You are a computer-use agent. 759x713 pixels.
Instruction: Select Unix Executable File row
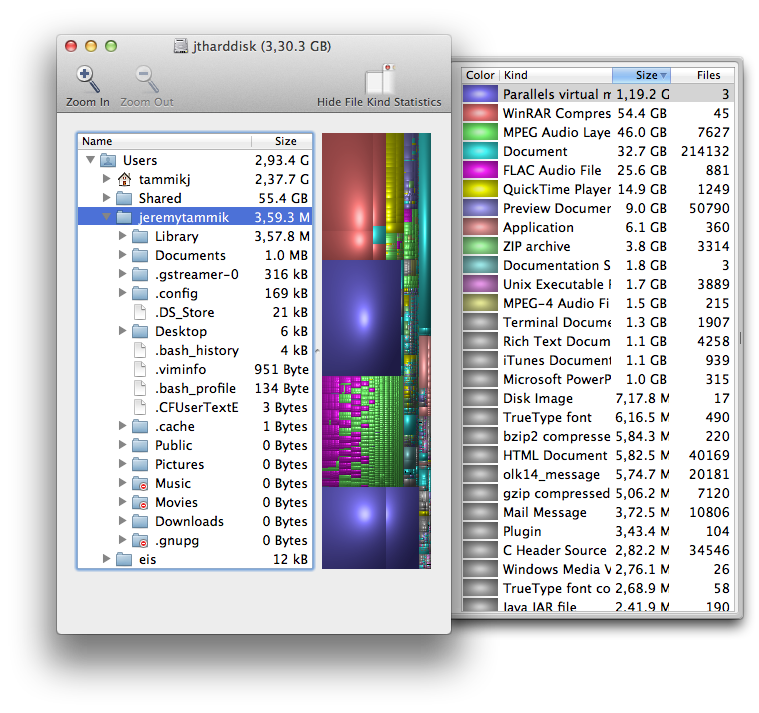pos(598,284)
